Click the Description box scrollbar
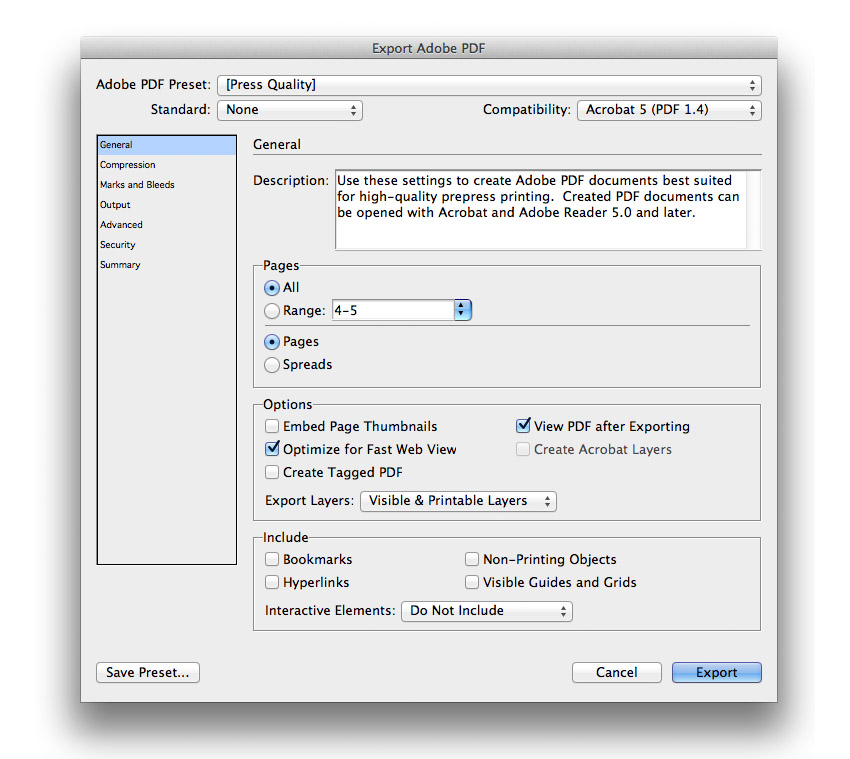Viewport: 850px width, 759px height. 754,210
